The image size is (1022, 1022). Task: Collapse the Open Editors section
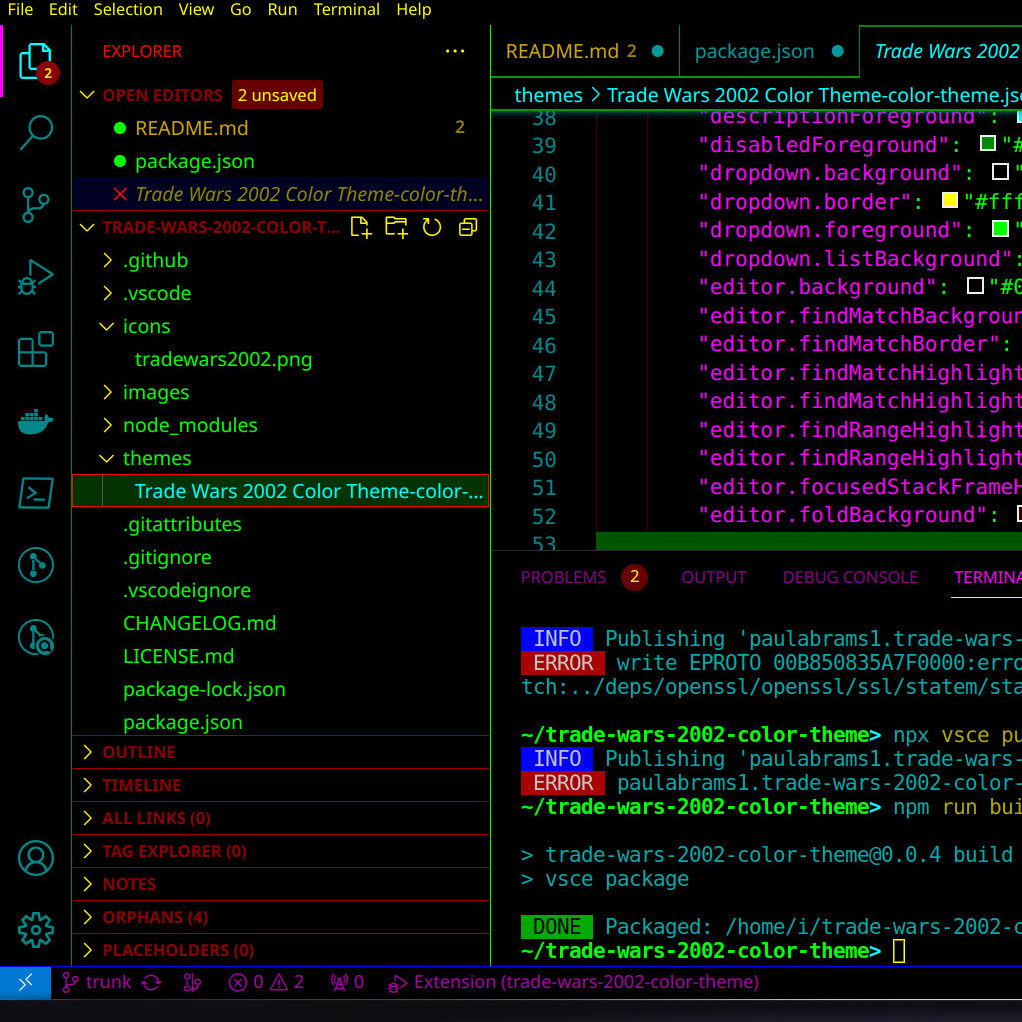87,95
